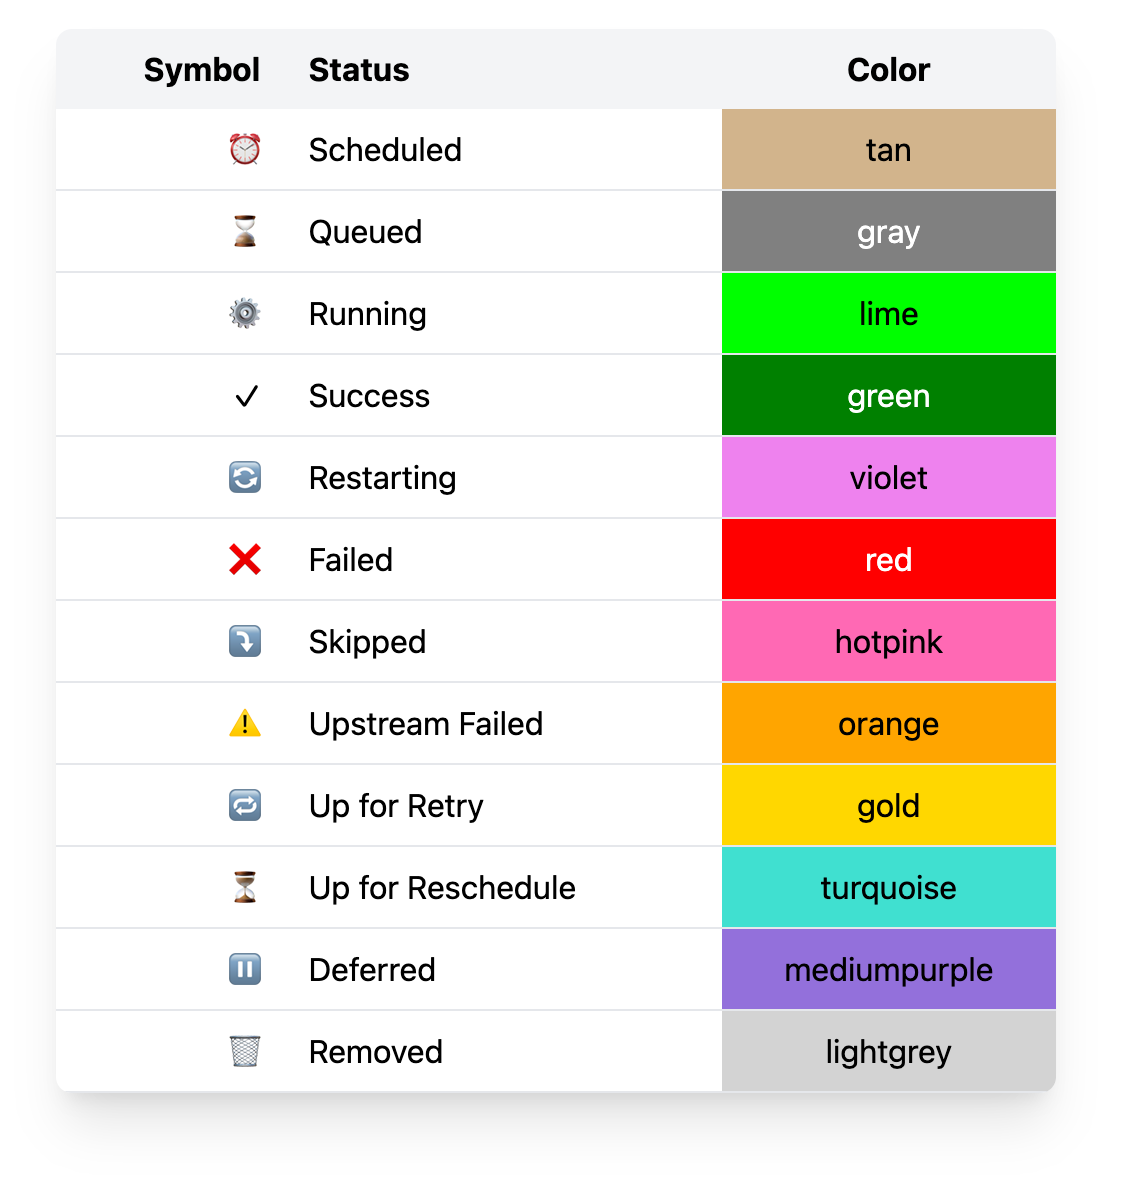
Task: Click the trash can icon for Removed
Action: [245, 1051]
